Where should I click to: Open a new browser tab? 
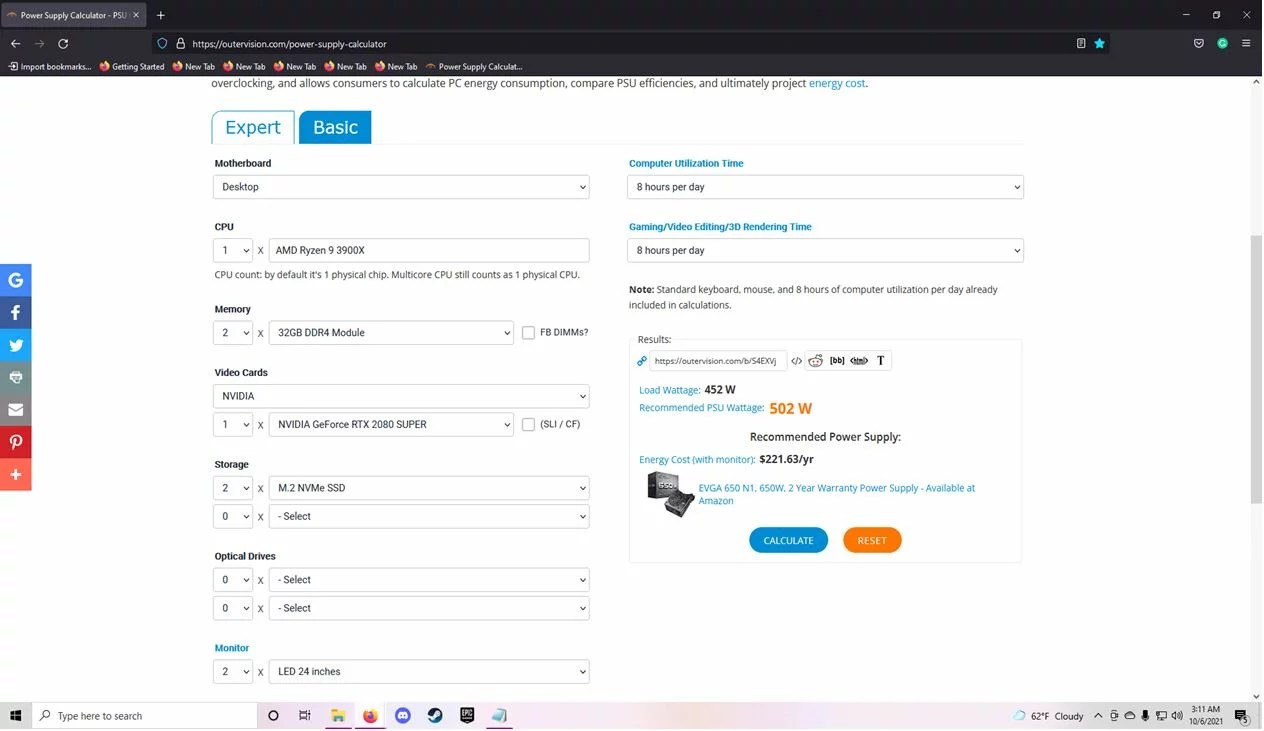(x=160, y=15)
